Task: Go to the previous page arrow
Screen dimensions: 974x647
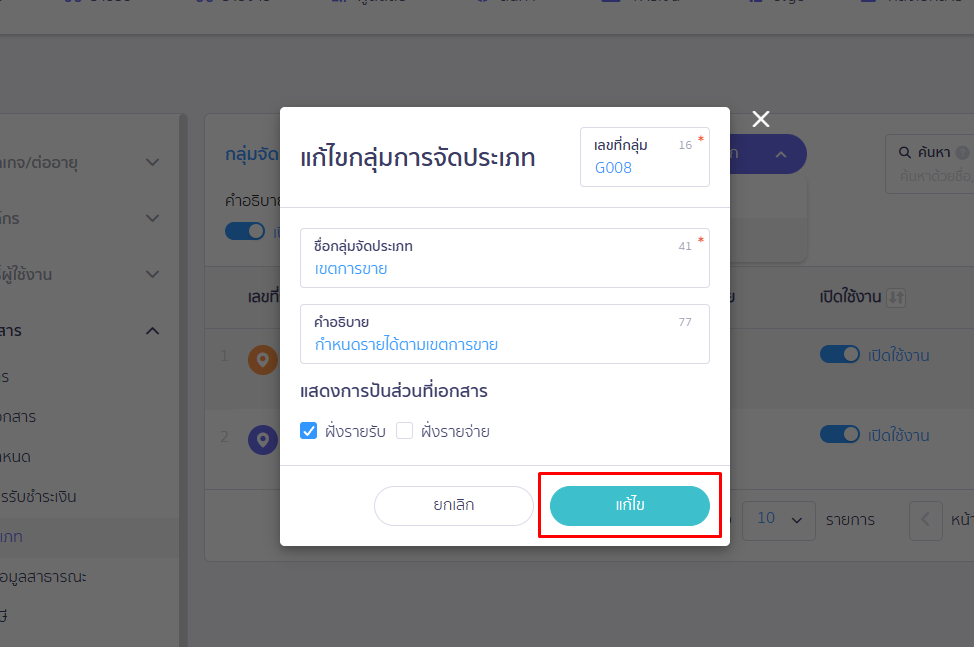Action: pyautogui.click(x=925, y=520)
